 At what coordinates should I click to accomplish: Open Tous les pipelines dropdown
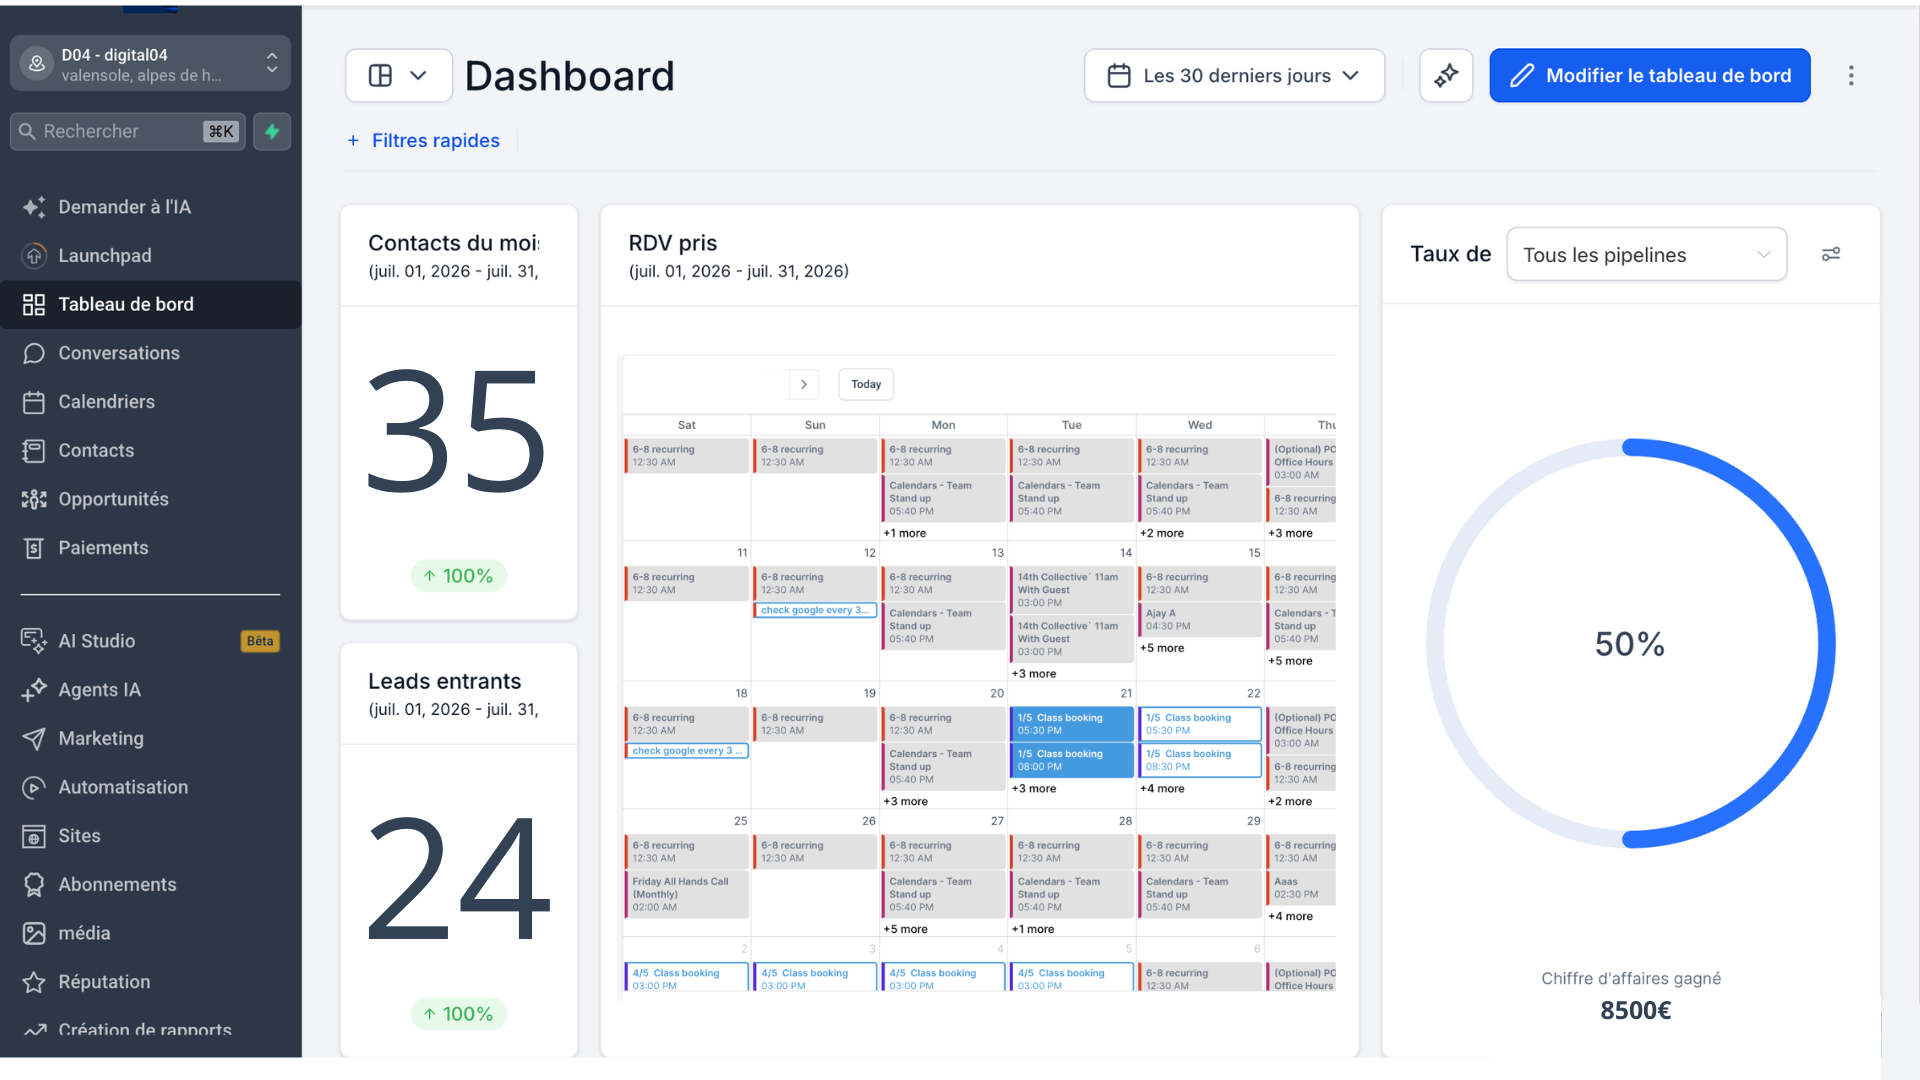pyautogui.click(x=1646, y=254)
